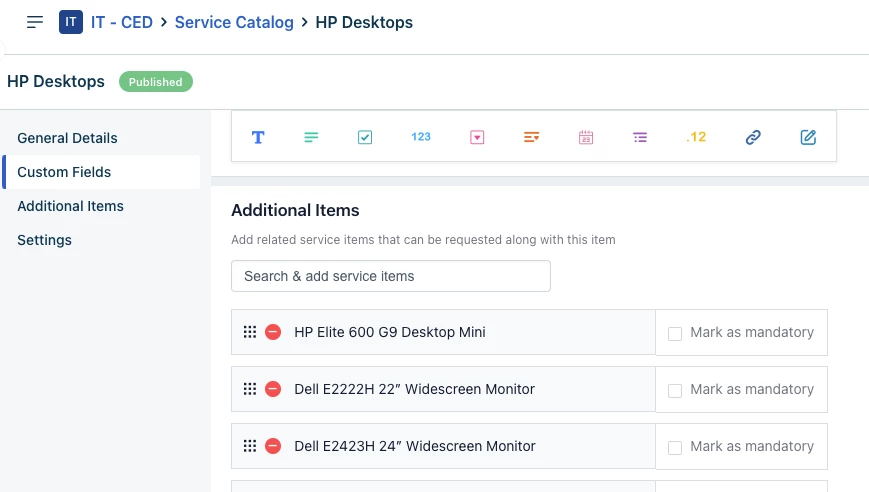Open the hamburger navigation menu
This screenshot has height=492, width=869.
click(x=34, y=22)
